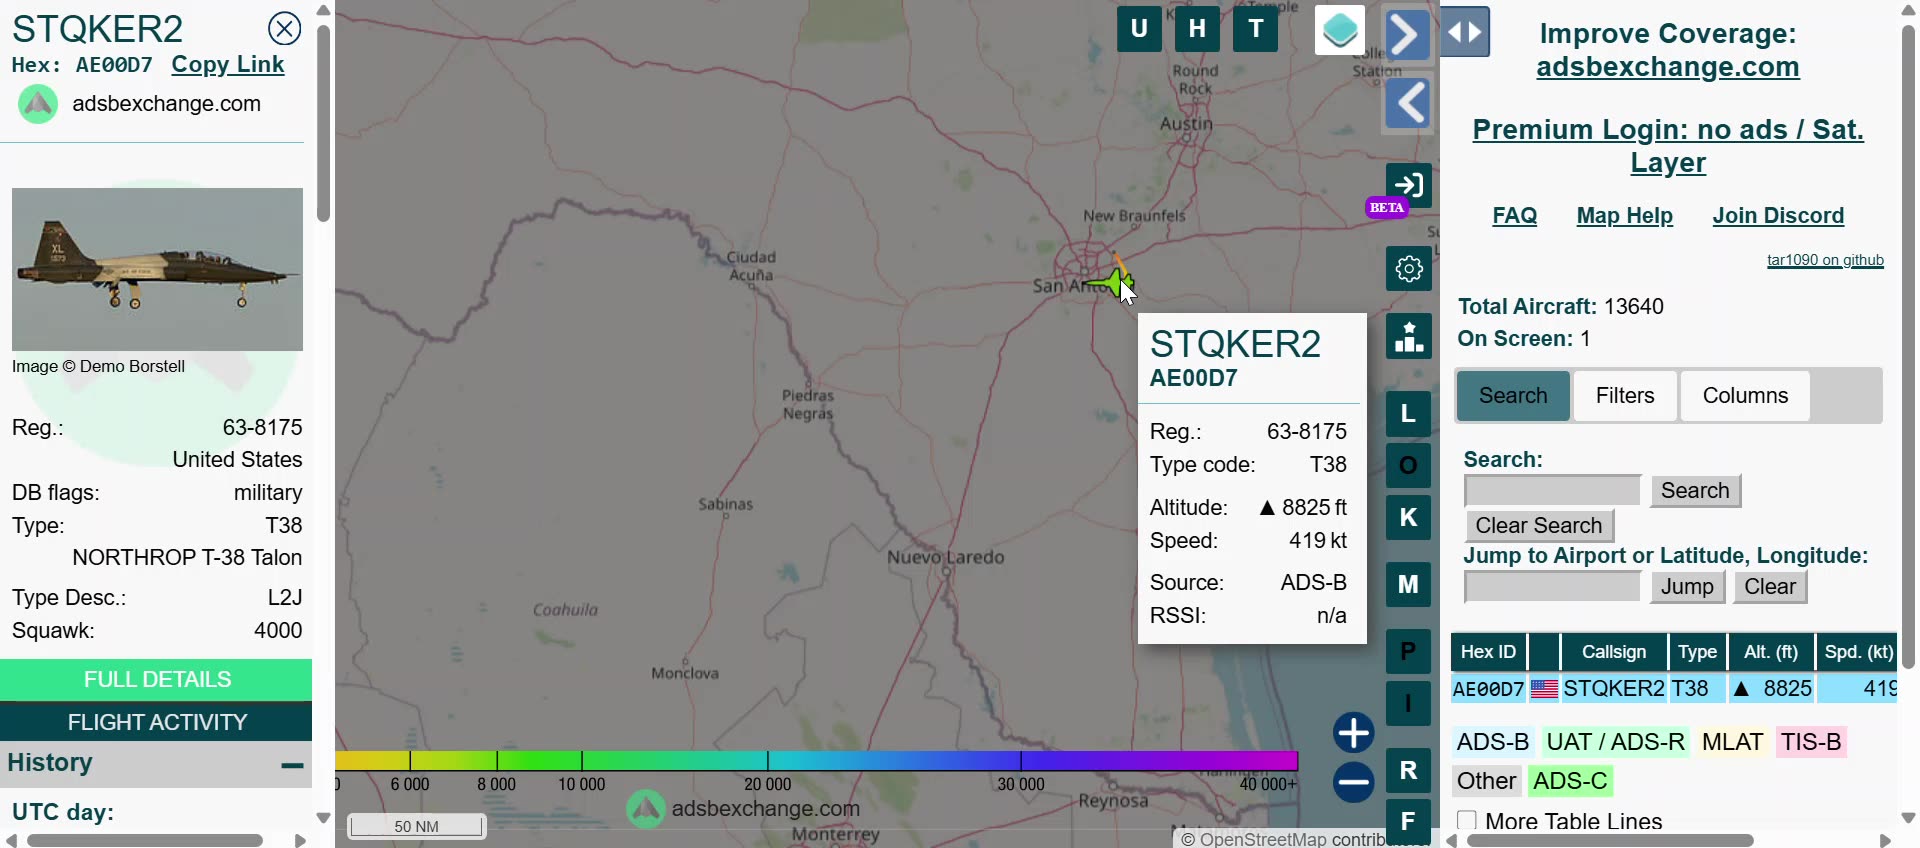Zoom out with the minus button

tap(1354, 782)
